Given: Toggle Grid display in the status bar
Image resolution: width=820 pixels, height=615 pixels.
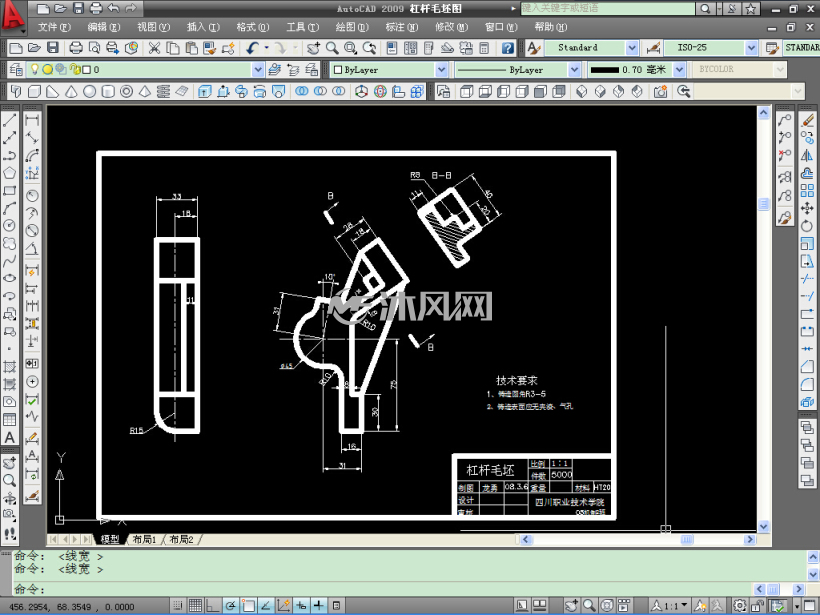Looking at the screenshot, I should click(195, 606).
